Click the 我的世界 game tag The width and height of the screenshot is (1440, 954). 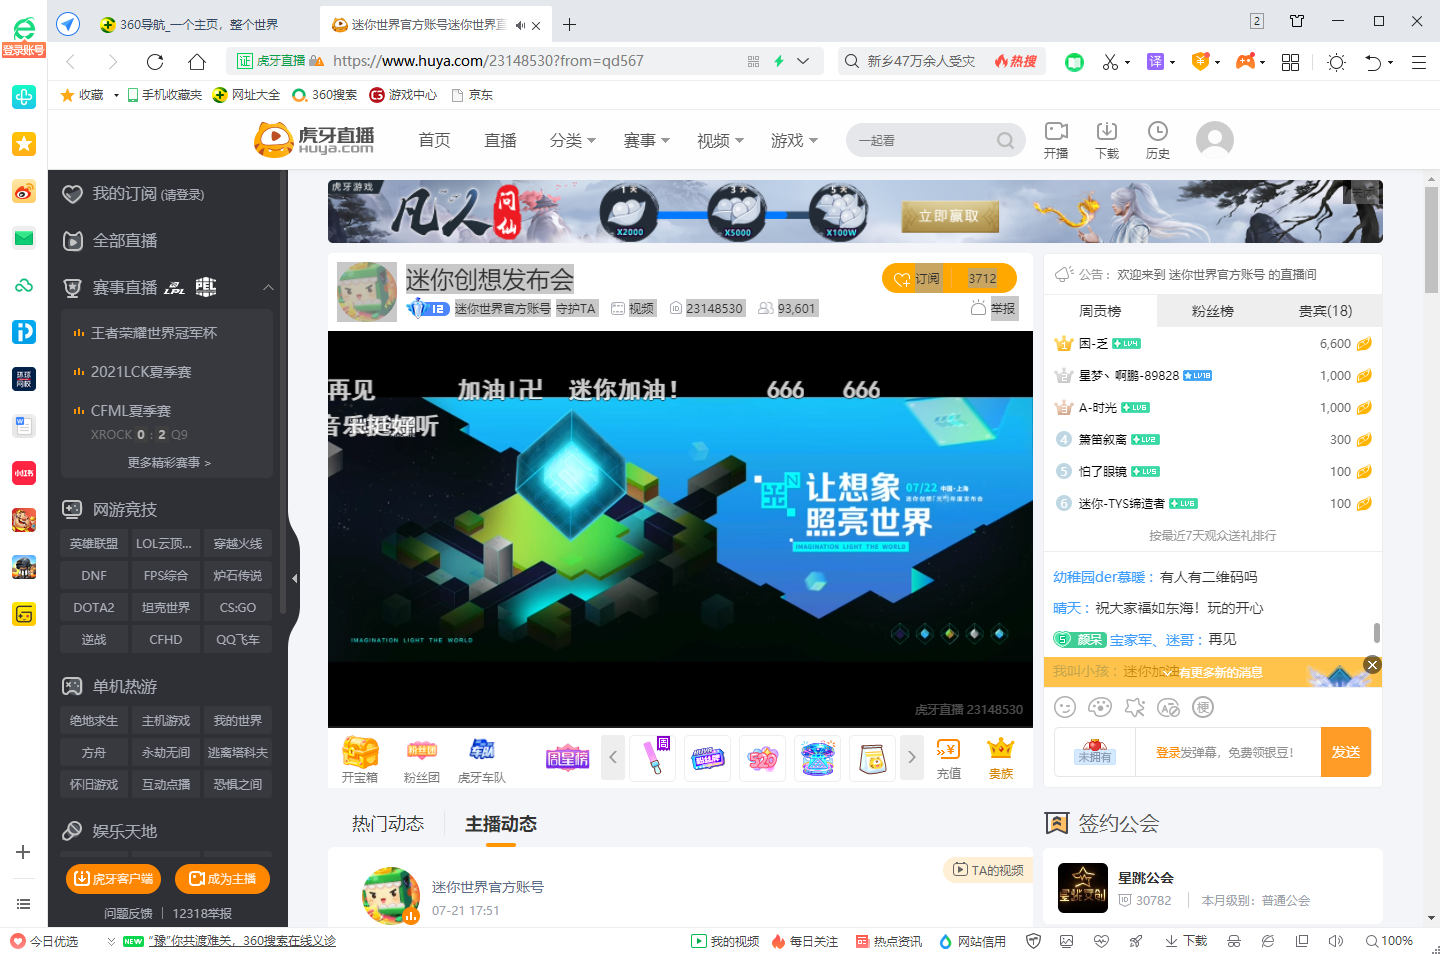238,721
